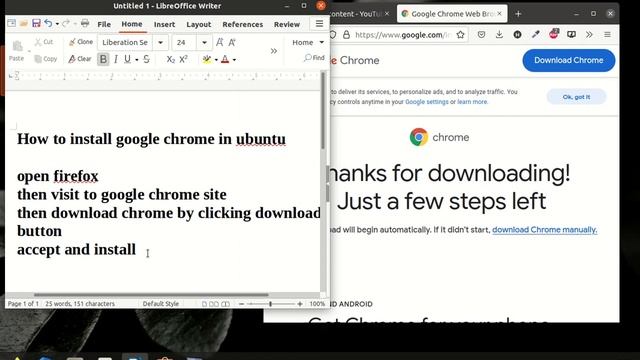Click the font size field showing 24
This screenshot has width=640, height=360.
(x=184, y=42)
